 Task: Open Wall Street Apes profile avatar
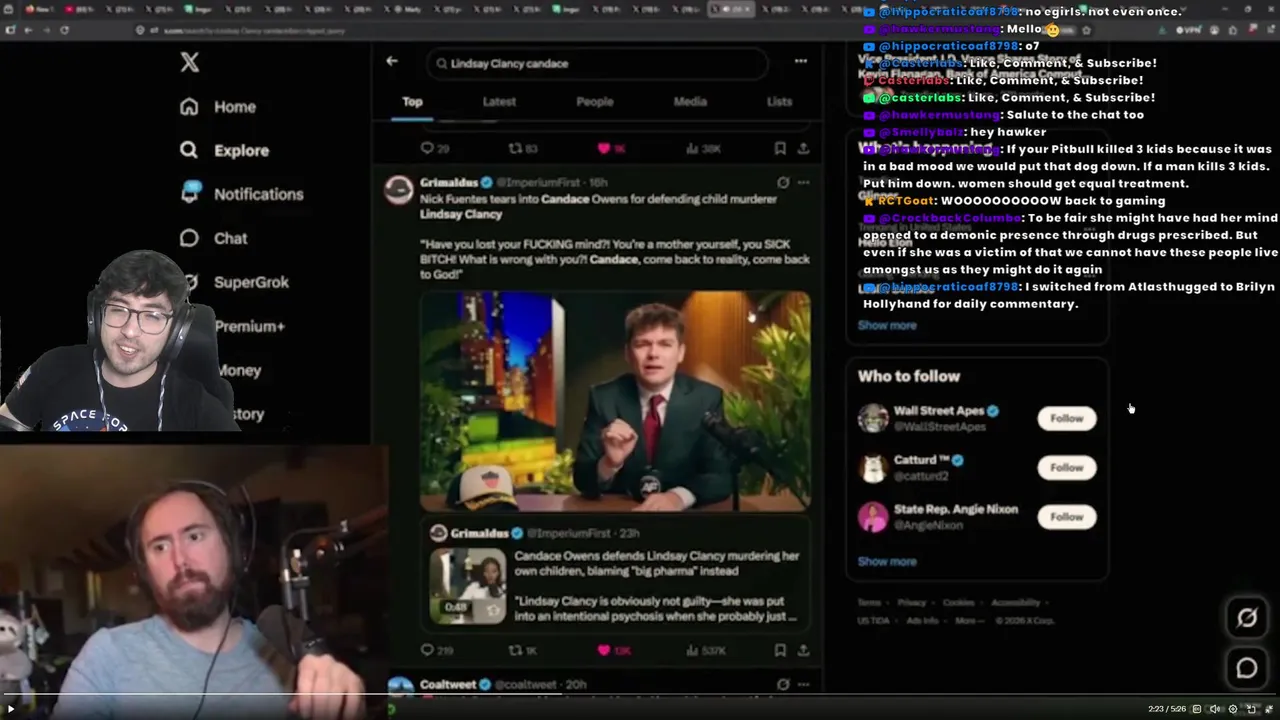[x=873, y=418]
